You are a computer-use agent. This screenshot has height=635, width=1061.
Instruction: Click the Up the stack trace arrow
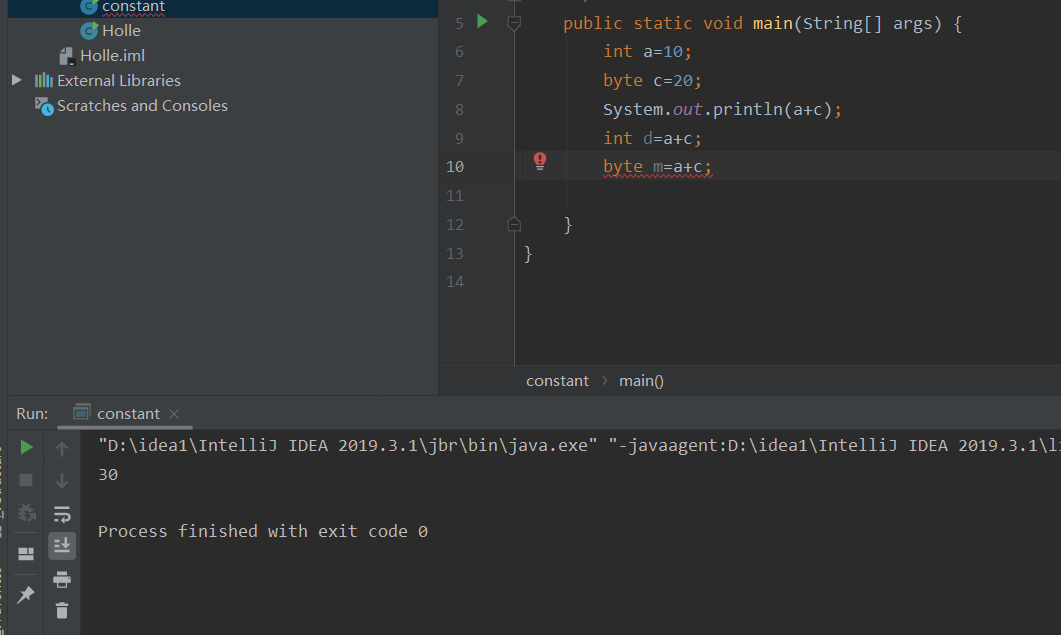click(62, 448)
